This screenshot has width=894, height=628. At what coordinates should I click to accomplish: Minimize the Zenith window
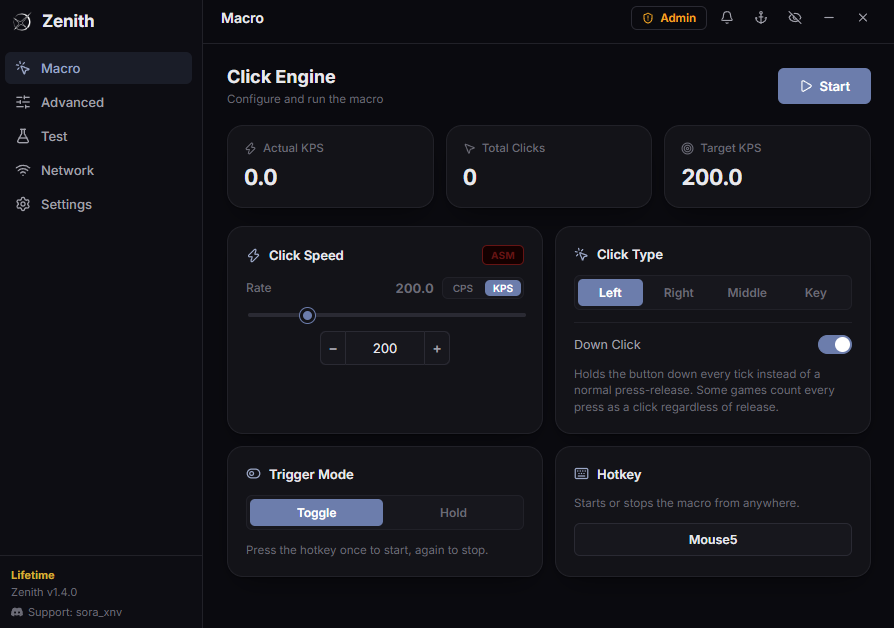click(x=829, y=18)
